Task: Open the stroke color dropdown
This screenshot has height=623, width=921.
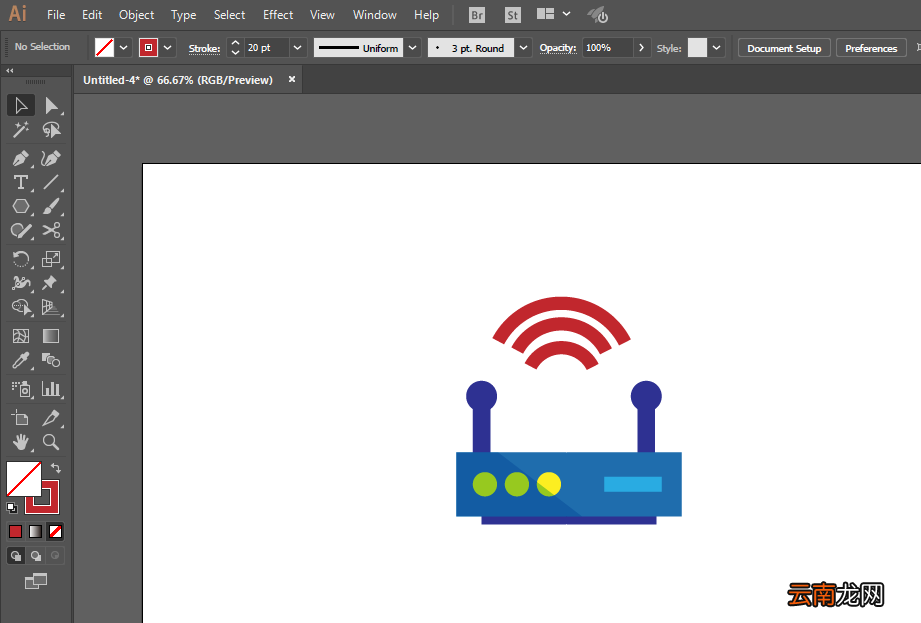Action: click(x=167, y=48)
